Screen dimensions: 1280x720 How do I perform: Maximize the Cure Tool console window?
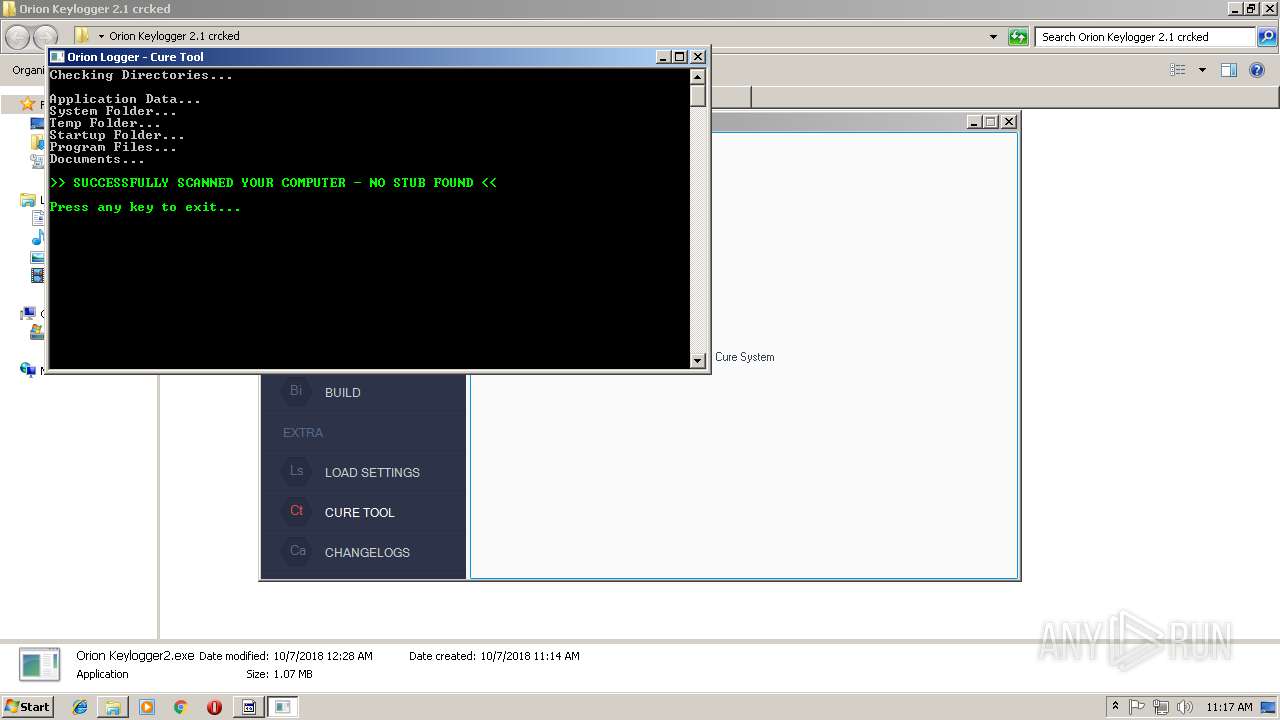point(680,57)
